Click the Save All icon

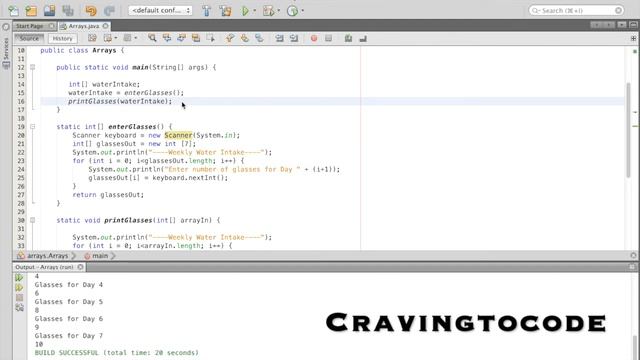point(68,11)
